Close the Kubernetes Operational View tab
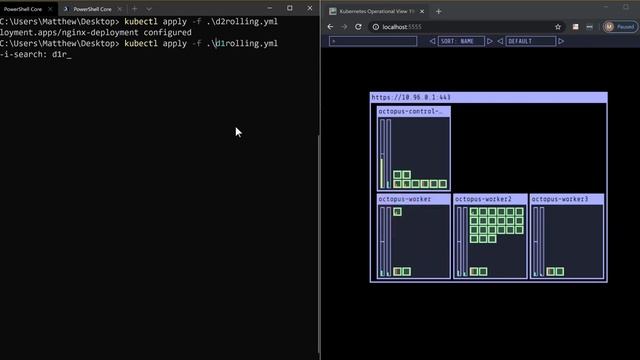This screenshot has width=640, height=360. click(x=422, y=11)
